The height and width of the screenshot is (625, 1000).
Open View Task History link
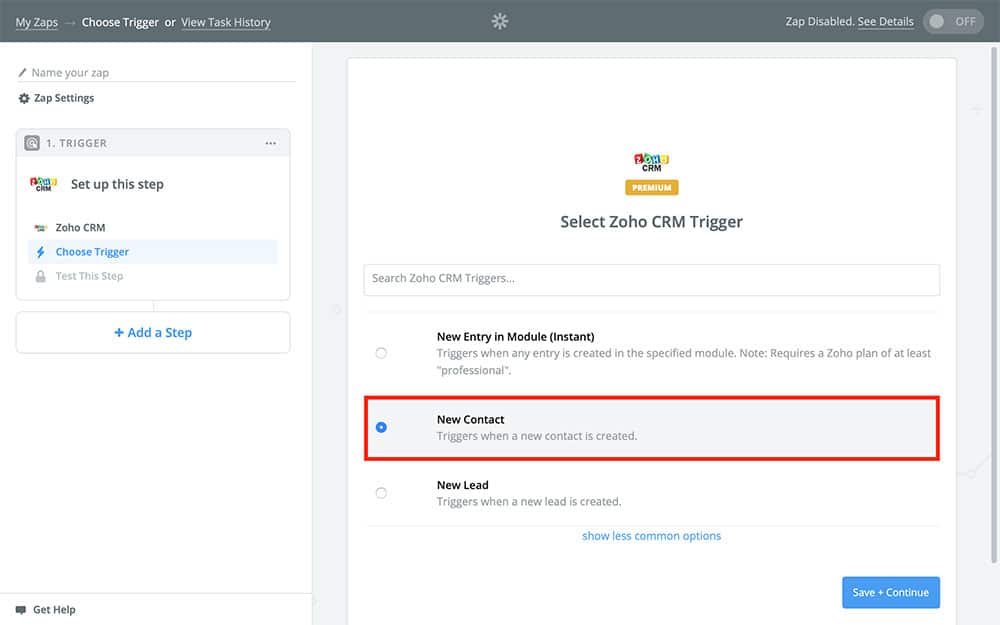[225, 22]
